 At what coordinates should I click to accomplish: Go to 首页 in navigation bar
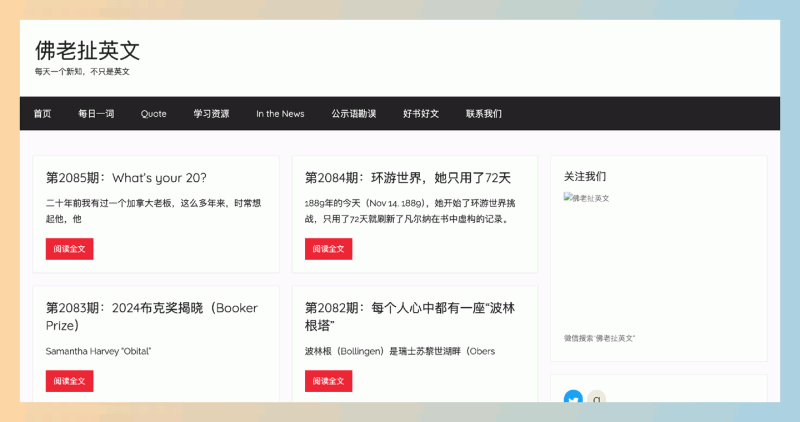point(42,113)
